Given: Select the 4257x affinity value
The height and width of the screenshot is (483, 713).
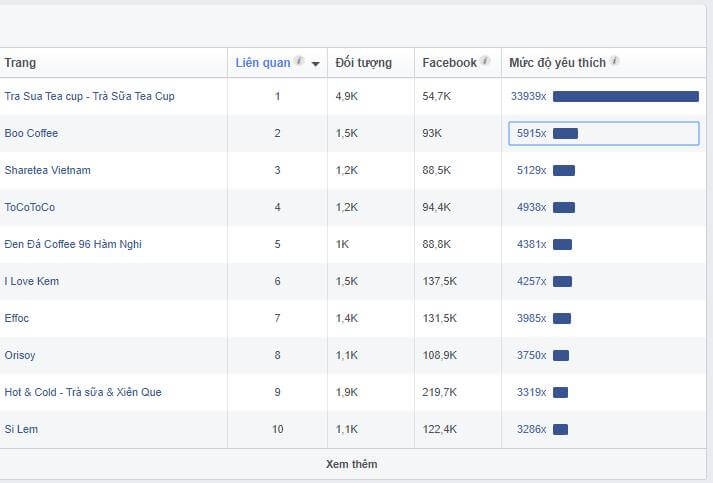Looking at the screenshot, I should click(x=531, y=281).
